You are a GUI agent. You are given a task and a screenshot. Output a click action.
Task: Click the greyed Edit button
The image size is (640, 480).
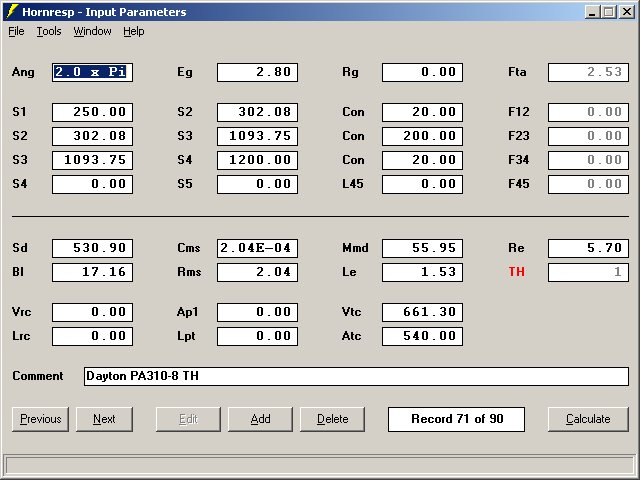(188, 419)
